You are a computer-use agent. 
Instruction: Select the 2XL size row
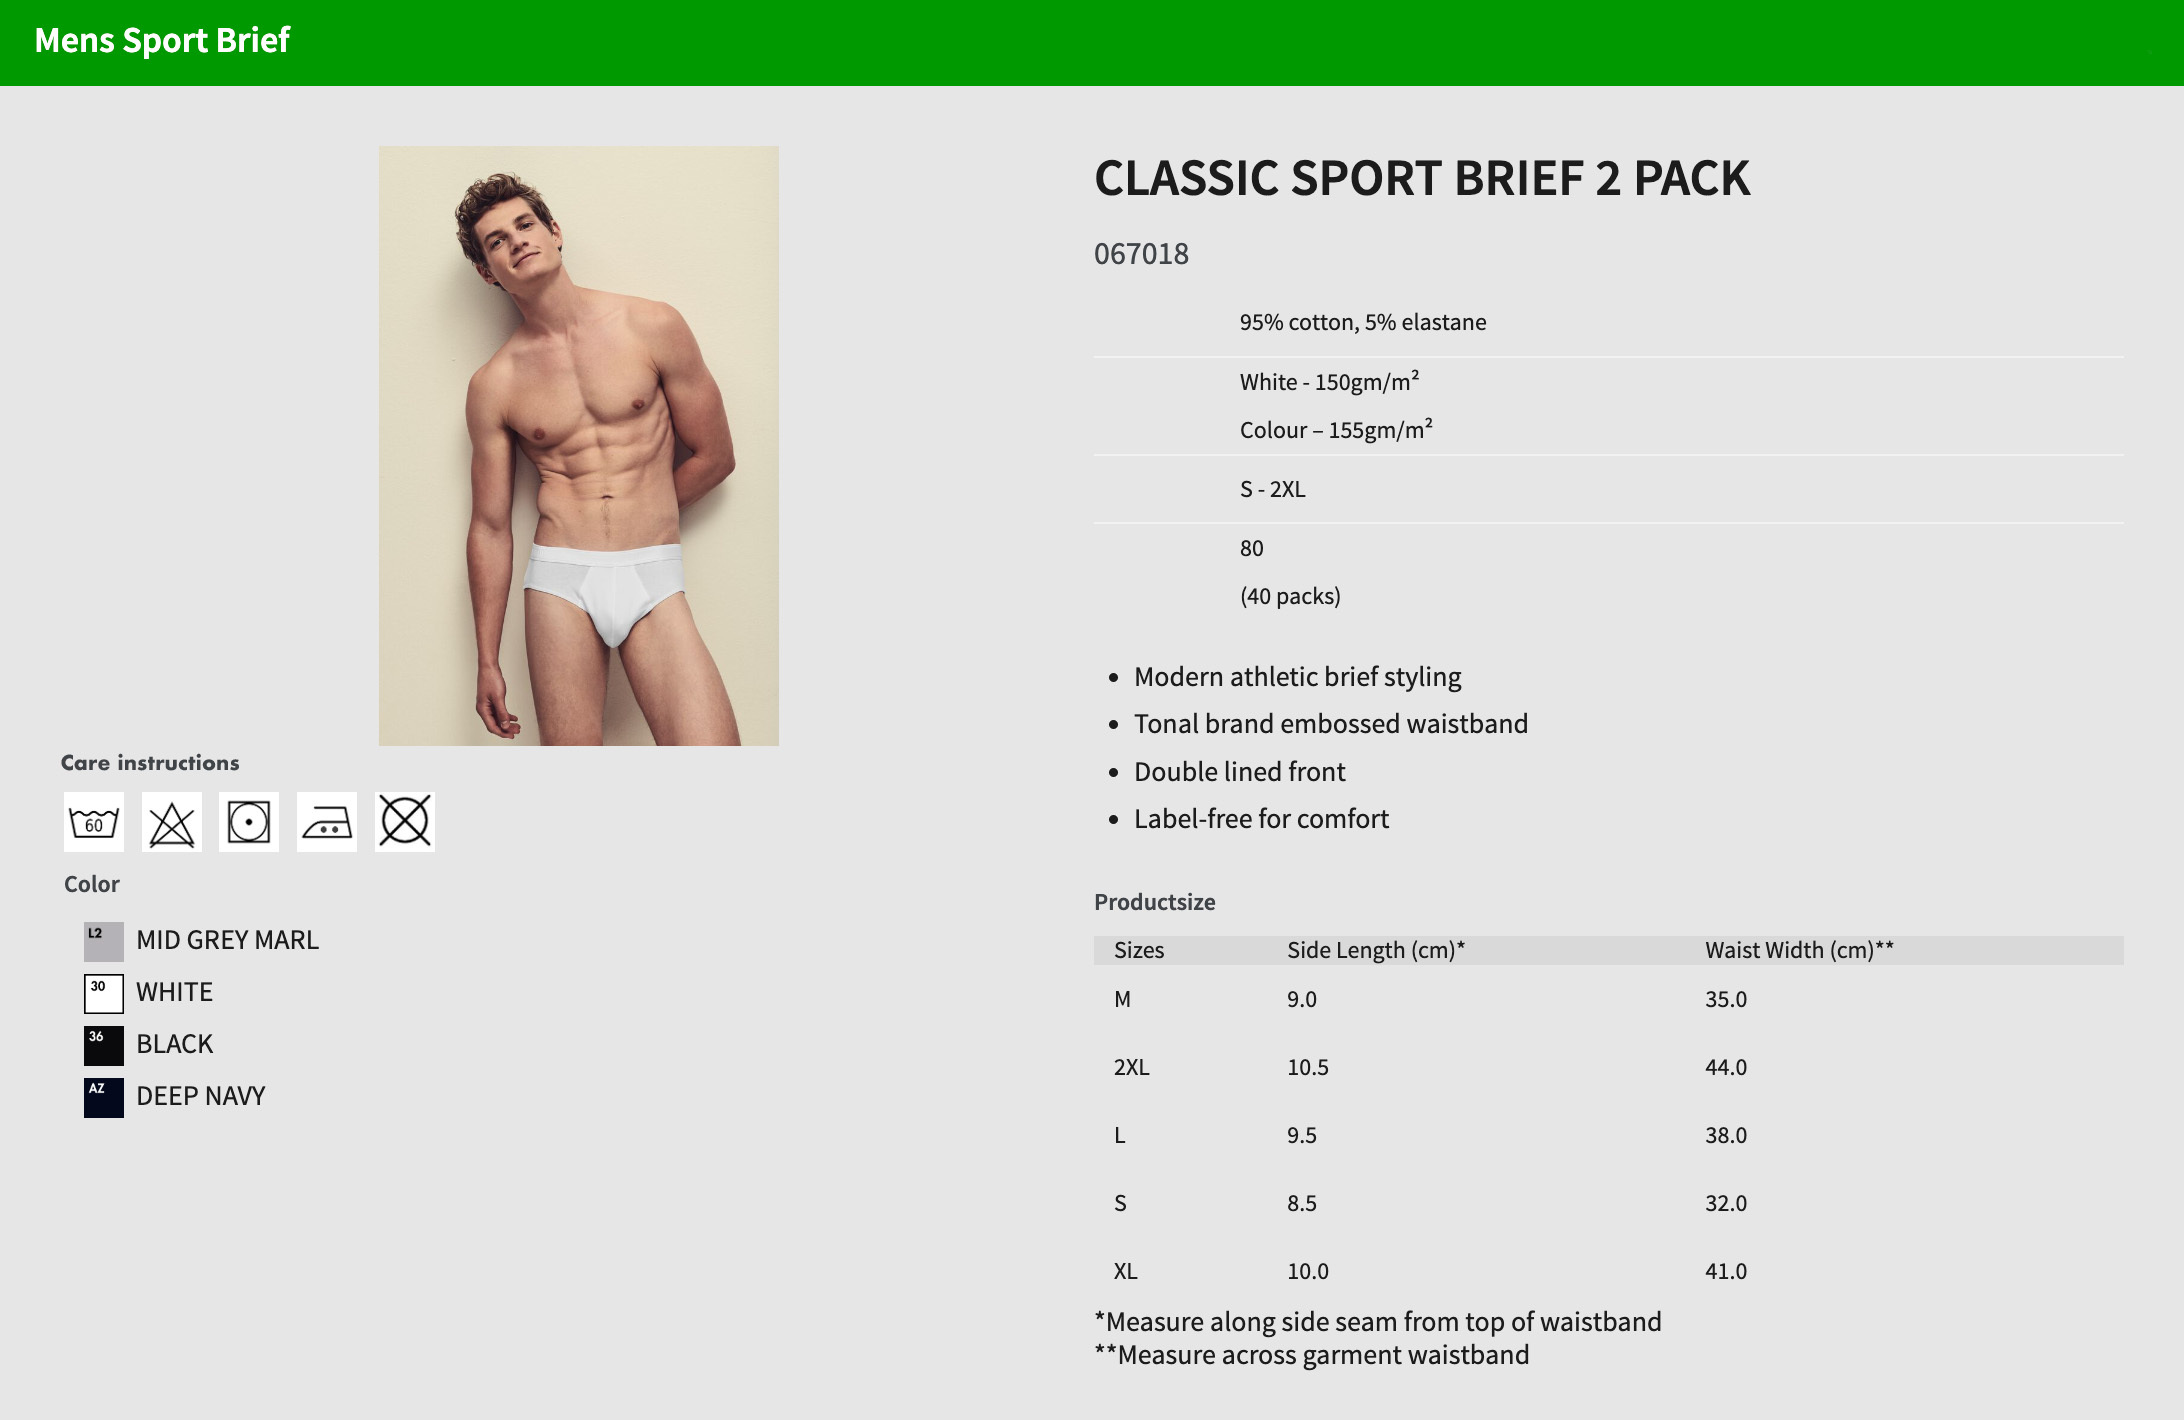click(x=1609, y=1067)
